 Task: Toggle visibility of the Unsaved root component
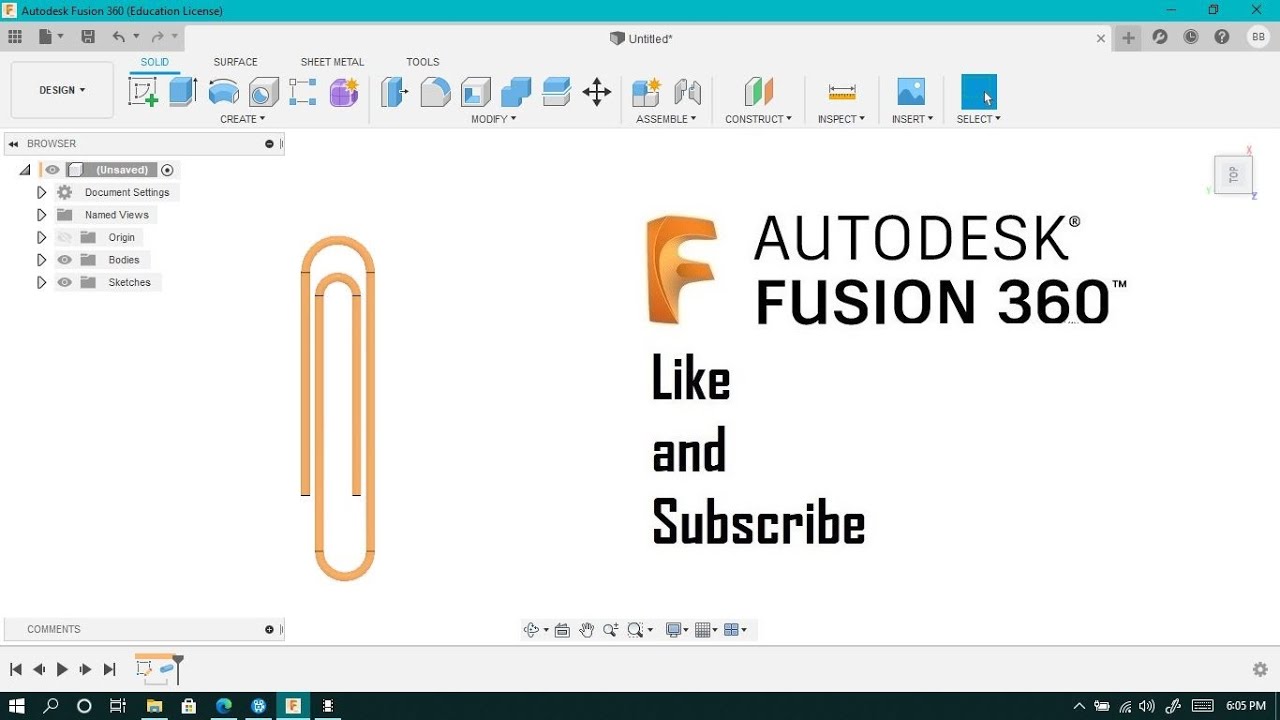click(52, 170)
